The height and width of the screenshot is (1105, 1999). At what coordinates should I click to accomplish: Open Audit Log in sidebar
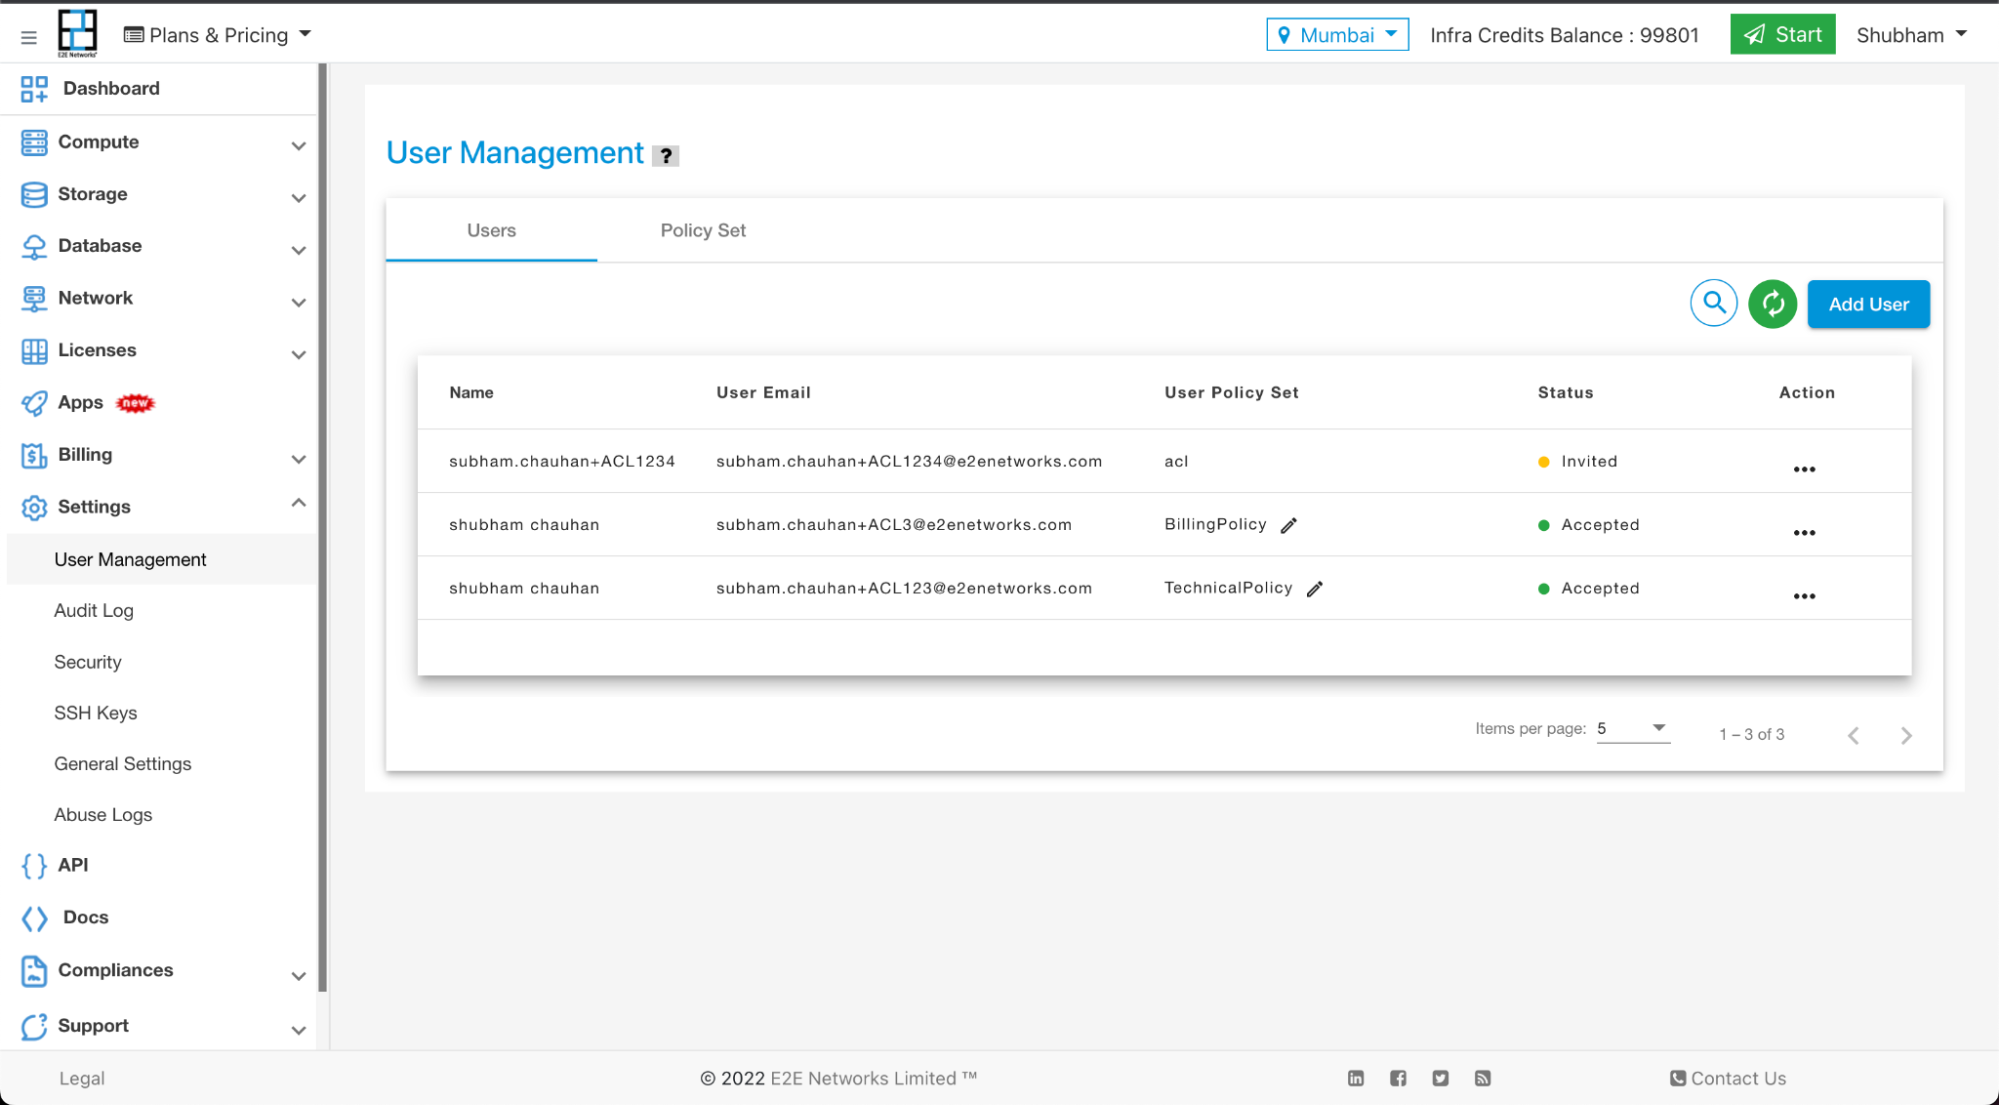click(93, 611)
